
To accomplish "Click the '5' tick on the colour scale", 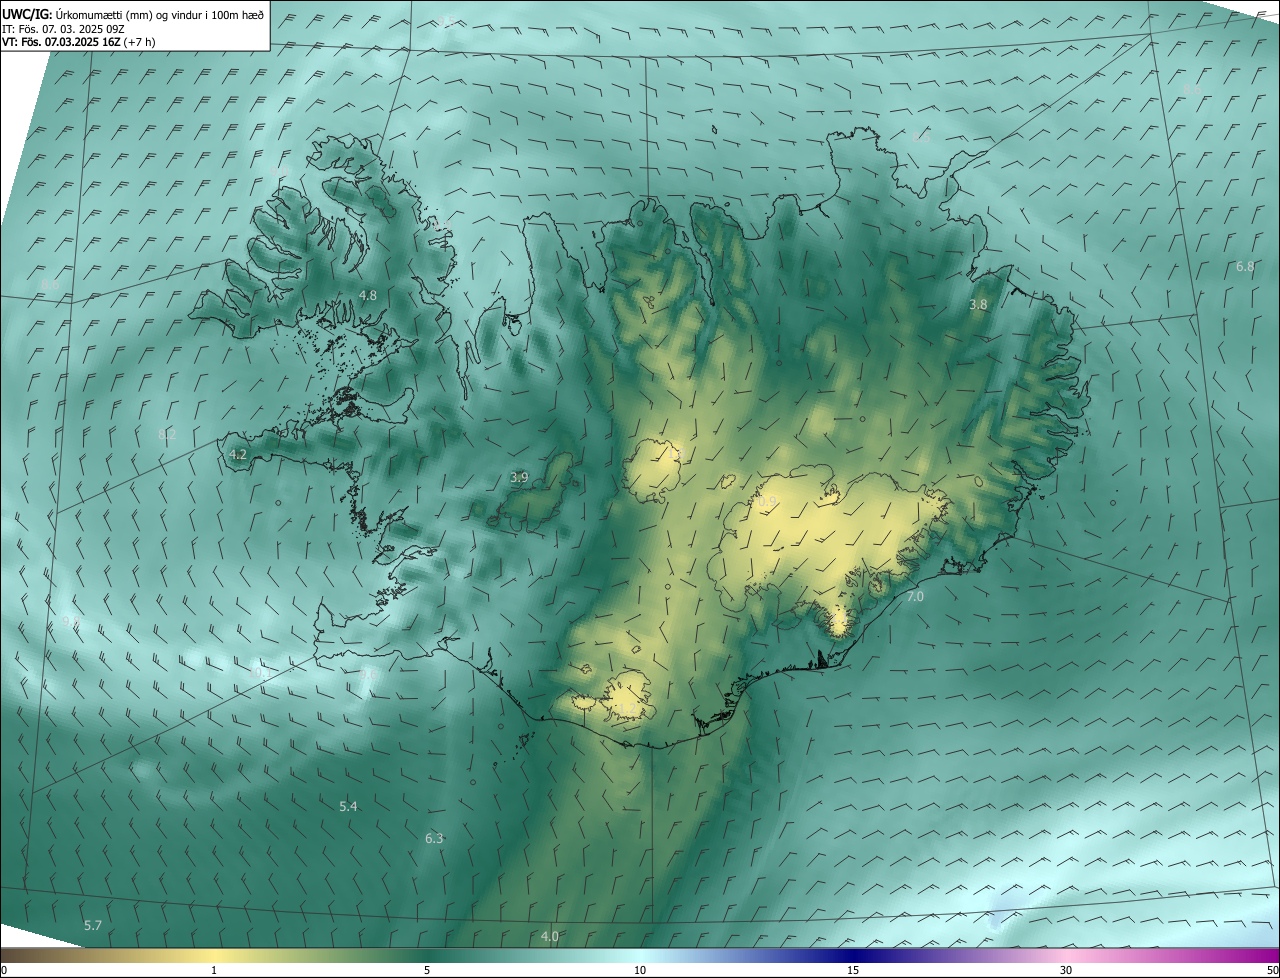I will pyautogui.click(x=427, y=970).
